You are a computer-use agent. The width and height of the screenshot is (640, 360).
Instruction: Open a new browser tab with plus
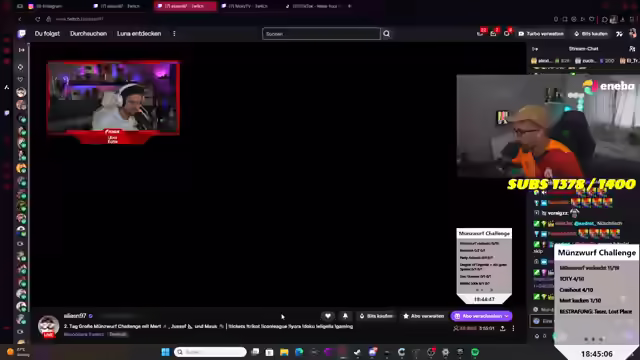[x=349, y=6]
